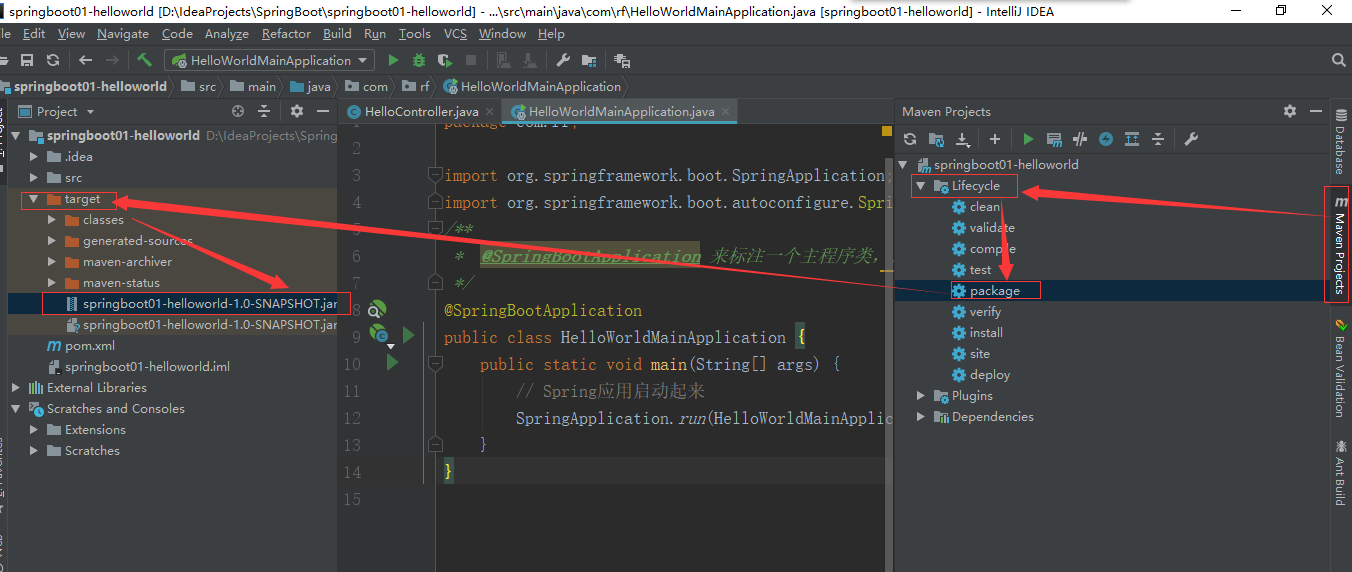
Task: Open the Project panel gear settings
Action: pos(297,111)
